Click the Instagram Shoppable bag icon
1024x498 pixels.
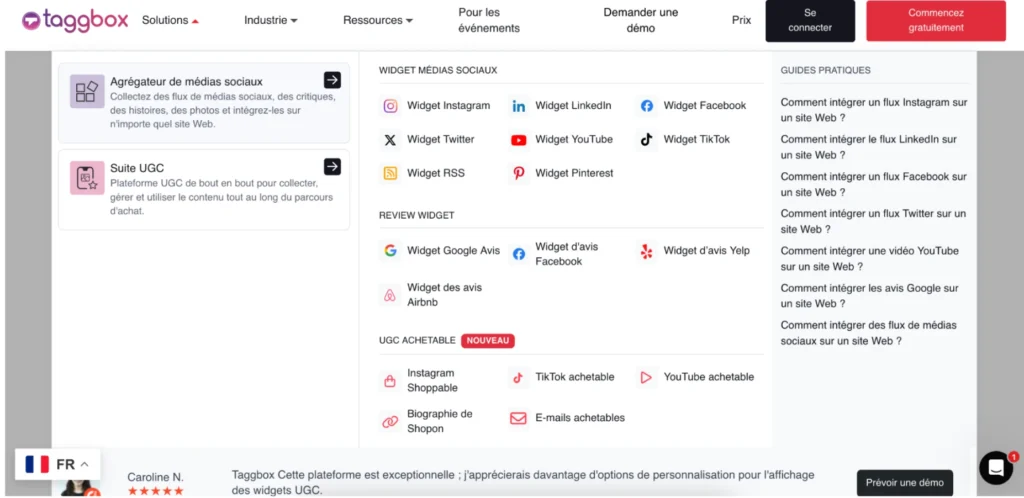tap(391, 381)
